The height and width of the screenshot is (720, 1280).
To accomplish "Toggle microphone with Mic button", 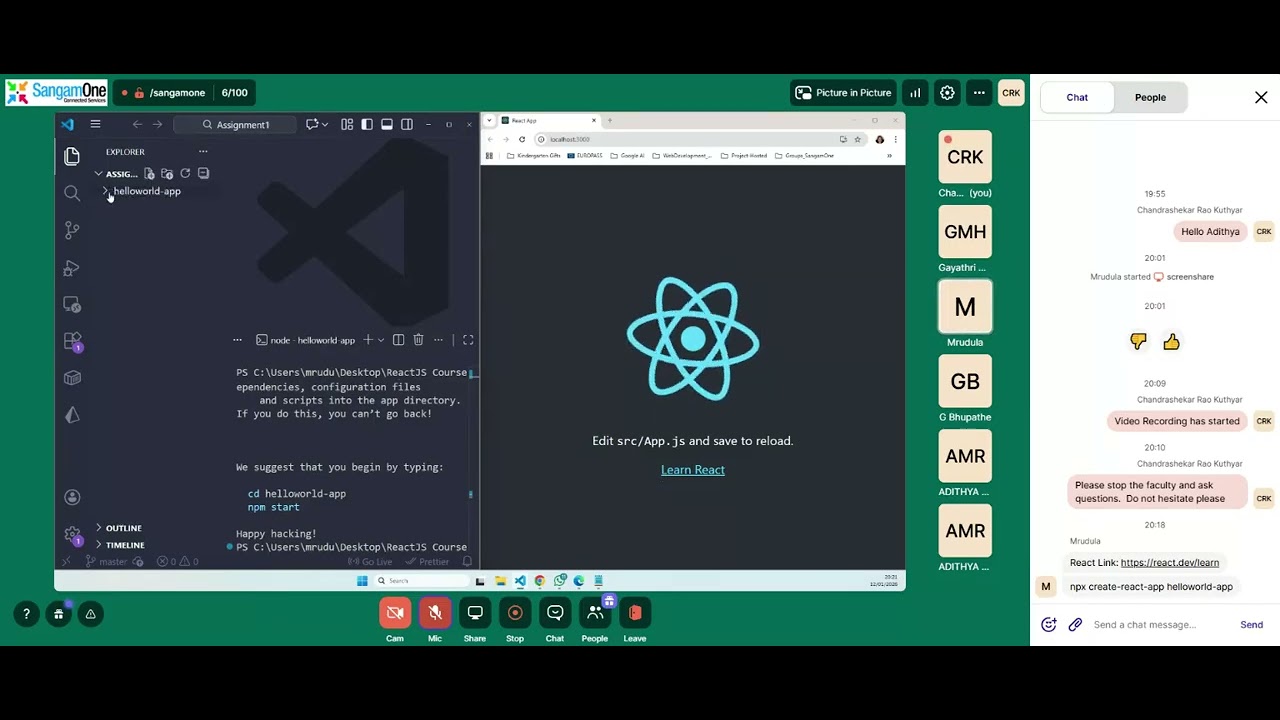I will (x=435, y=613).
